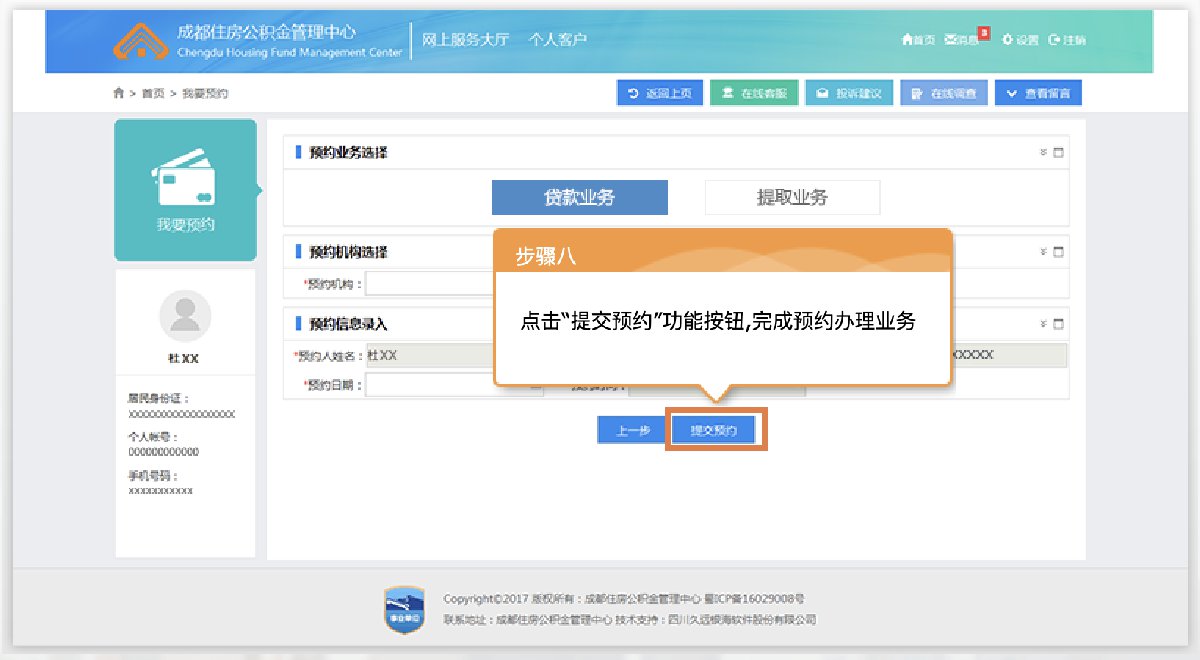The width and height of the screenshot is (1200, 660).
Task: Open 消息 messages envelope icon
Action: pos(951,40)
